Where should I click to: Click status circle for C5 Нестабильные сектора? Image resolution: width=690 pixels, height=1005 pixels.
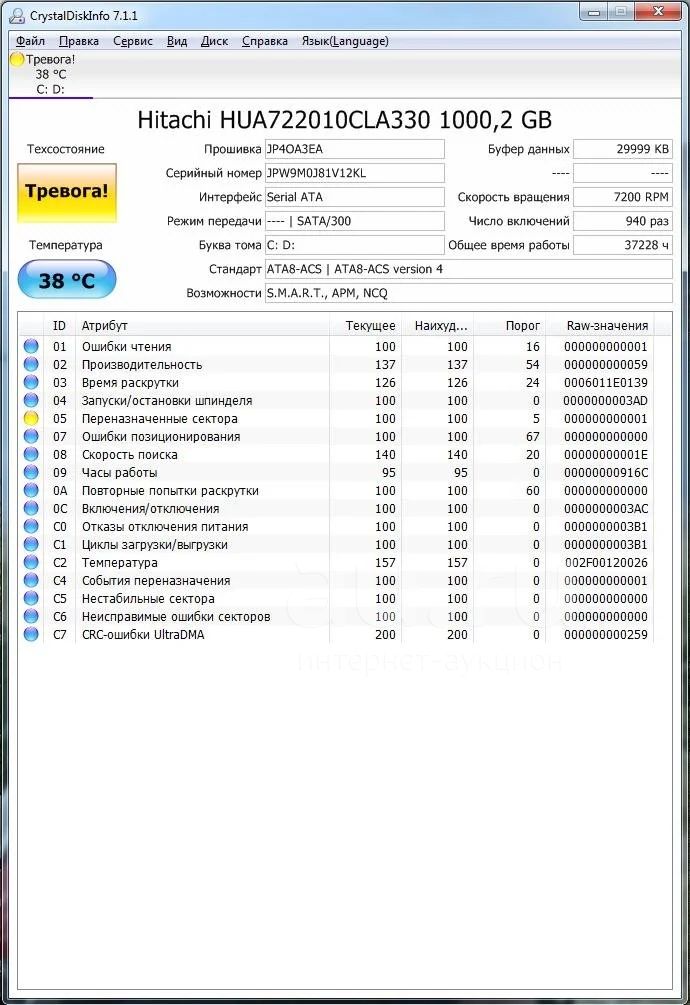pos(31,598)
